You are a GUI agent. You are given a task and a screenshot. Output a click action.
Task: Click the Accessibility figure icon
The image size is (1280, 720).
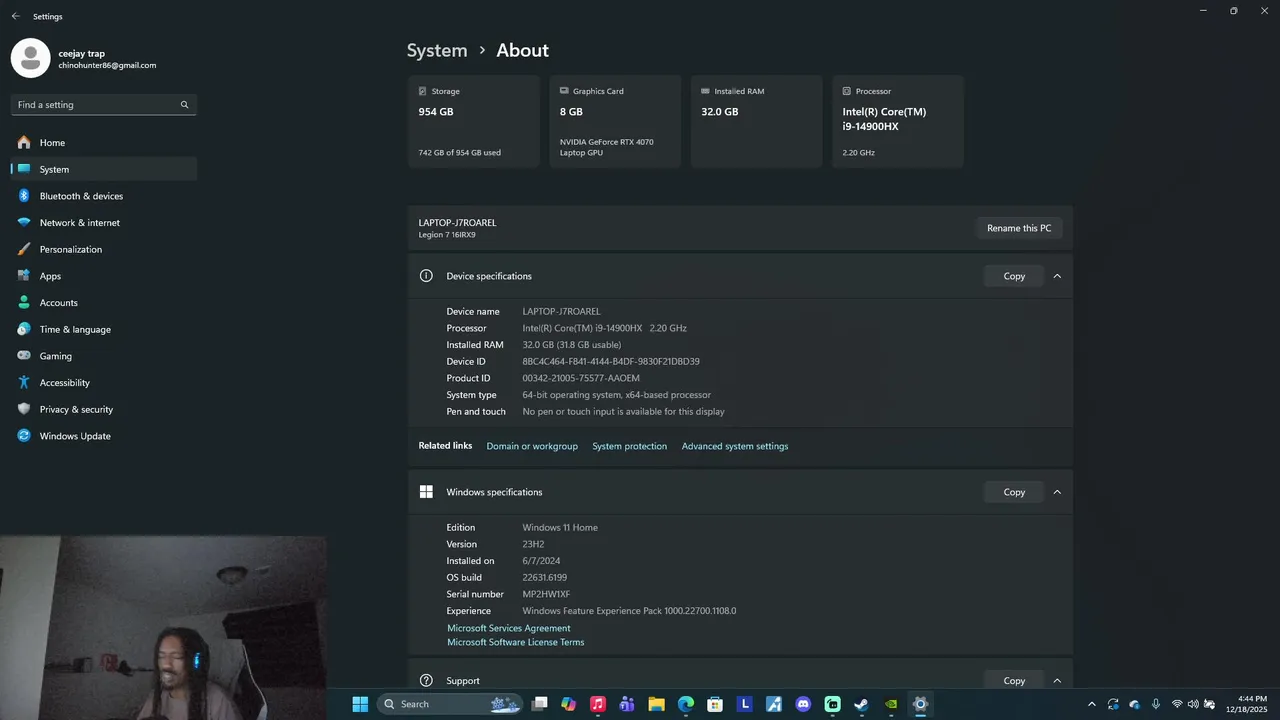(x=24, y=383)
